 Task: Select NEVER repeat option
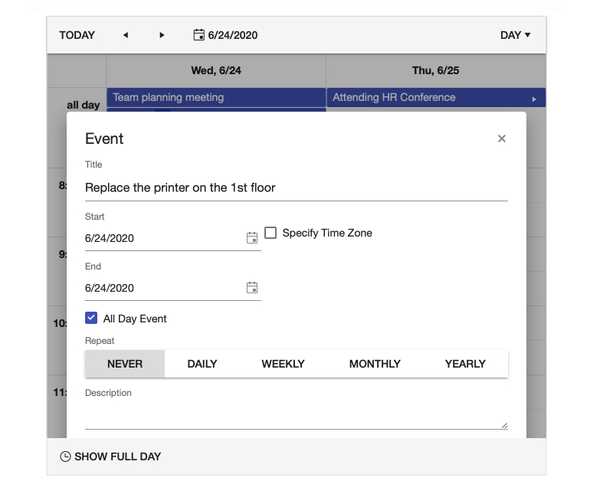(125, 364)
